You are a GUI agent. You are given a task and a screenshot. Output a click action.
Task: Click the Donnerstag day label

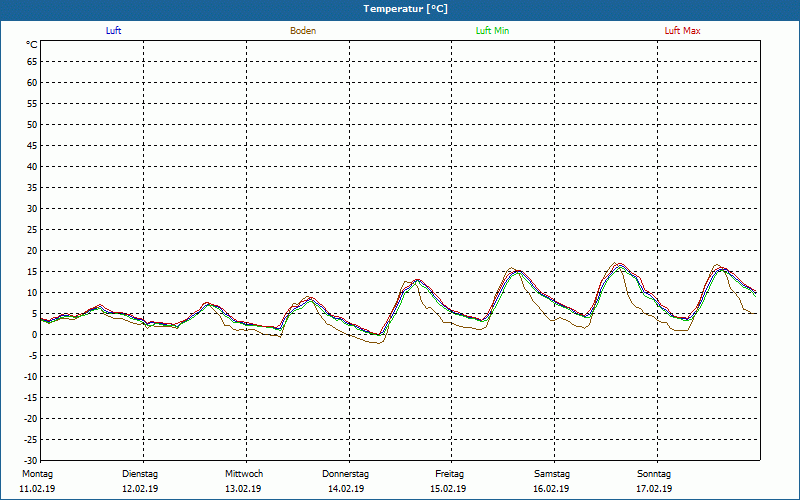[x=345, y=474]
